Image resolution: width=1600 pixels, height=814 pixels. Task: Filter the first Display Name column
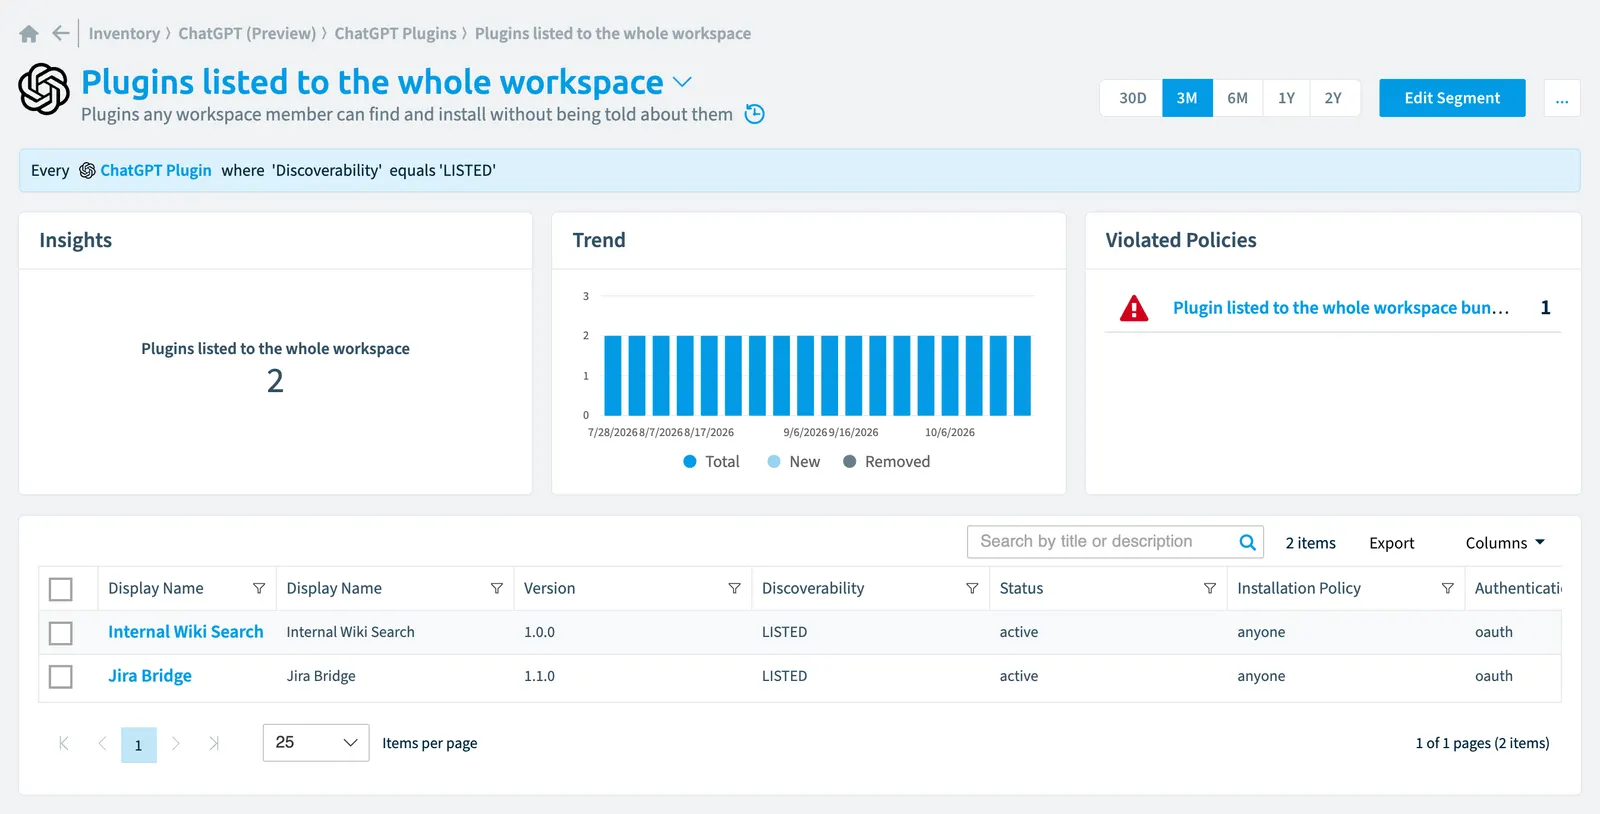point(259,588)
